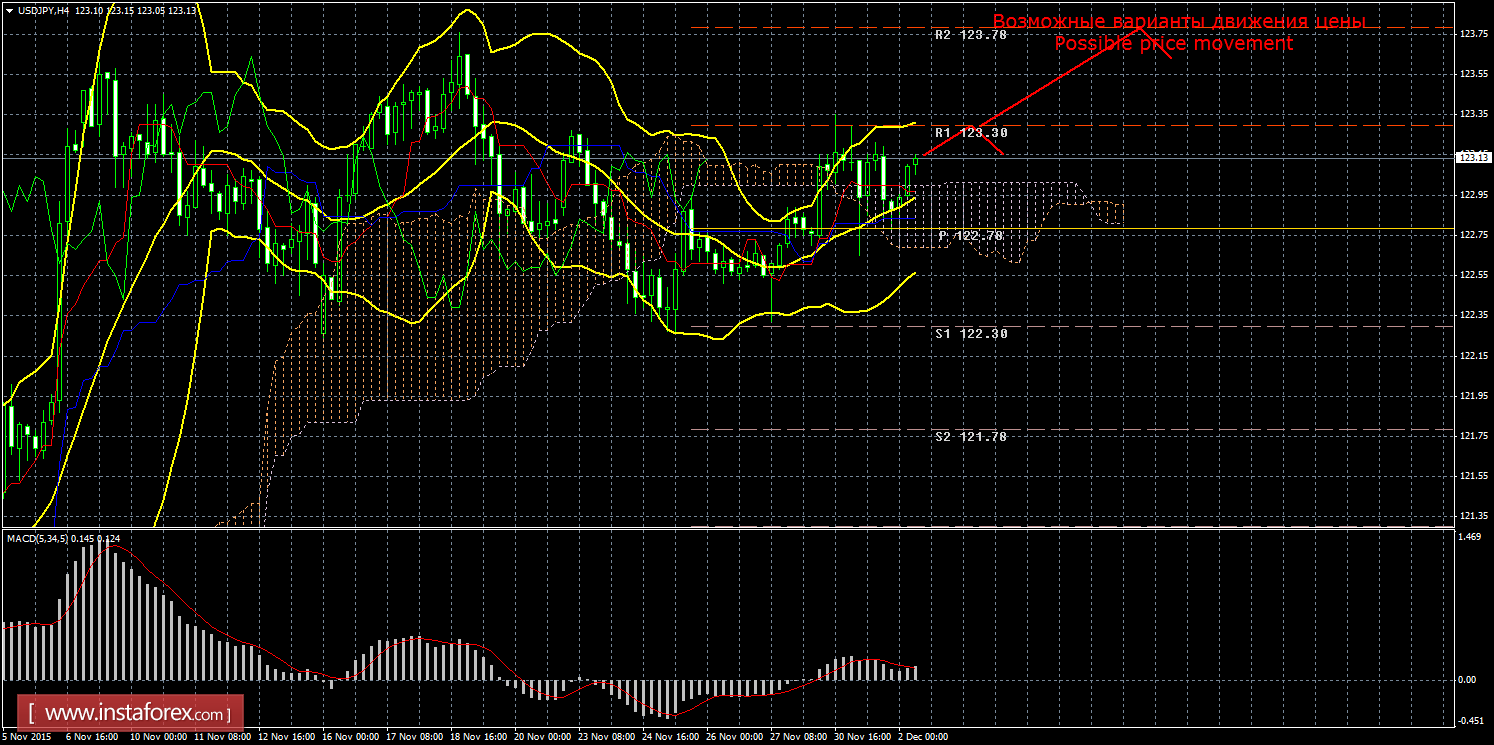
Task: Click the 'Possible price movement' annotation text
Action: [x=1173, y=44]
